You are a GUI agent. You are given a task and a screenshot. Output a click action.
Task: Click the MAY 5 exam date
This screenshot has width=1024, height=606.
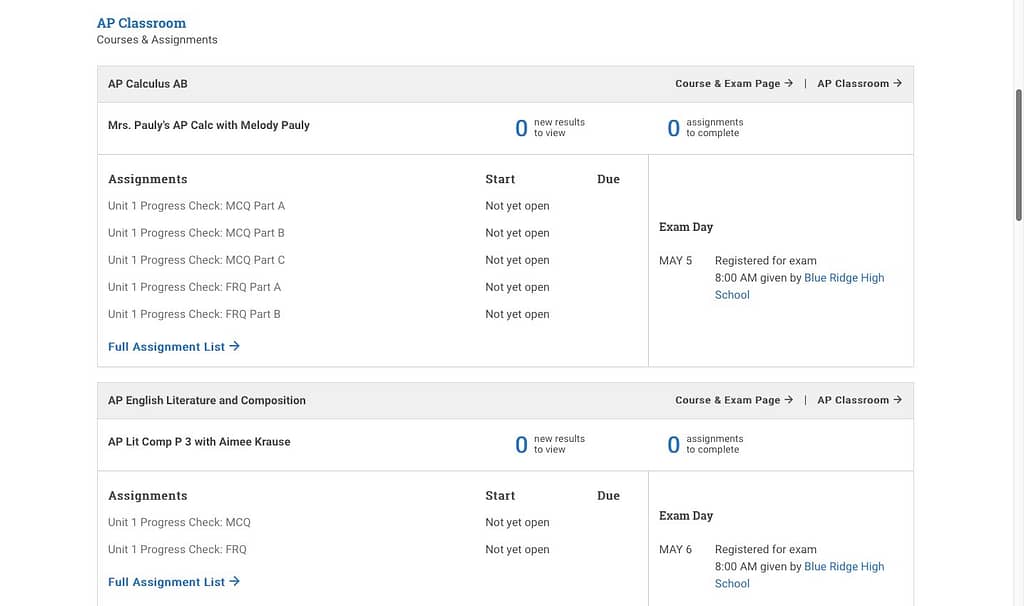675,261
